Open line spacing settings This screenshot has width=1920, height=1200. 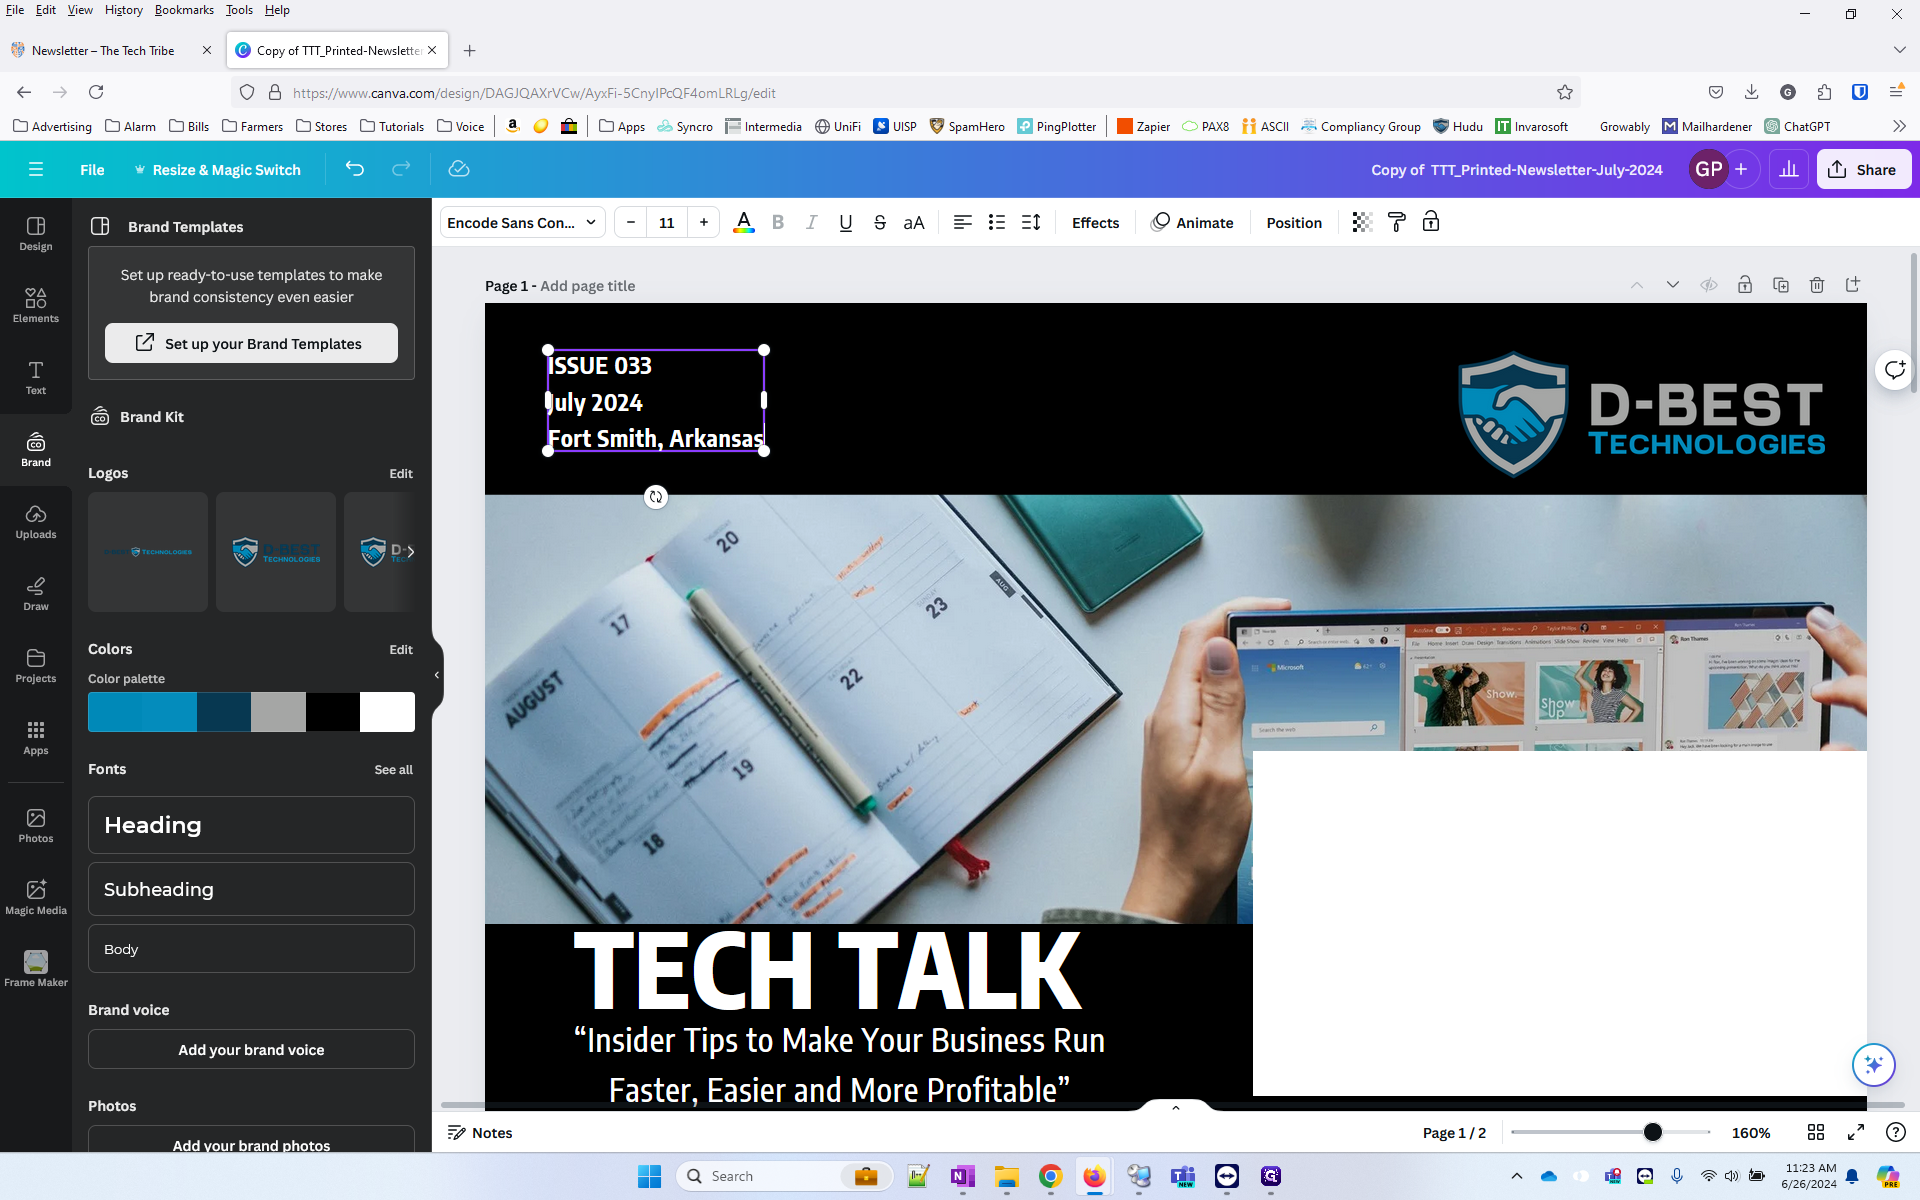[1031, 222]
